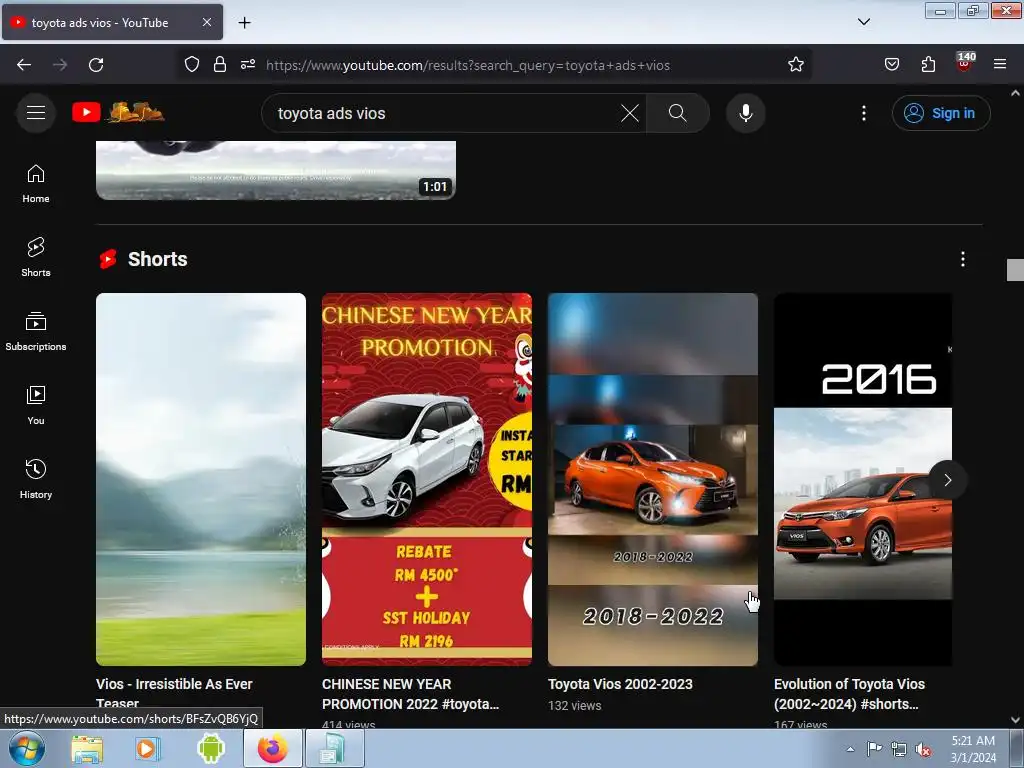This screenshot has width=1024, height=768.
Task: Open the Toyota Vios 2002-2023 short thumbnail
Action: pyautogui.click(x=652, y=479)
